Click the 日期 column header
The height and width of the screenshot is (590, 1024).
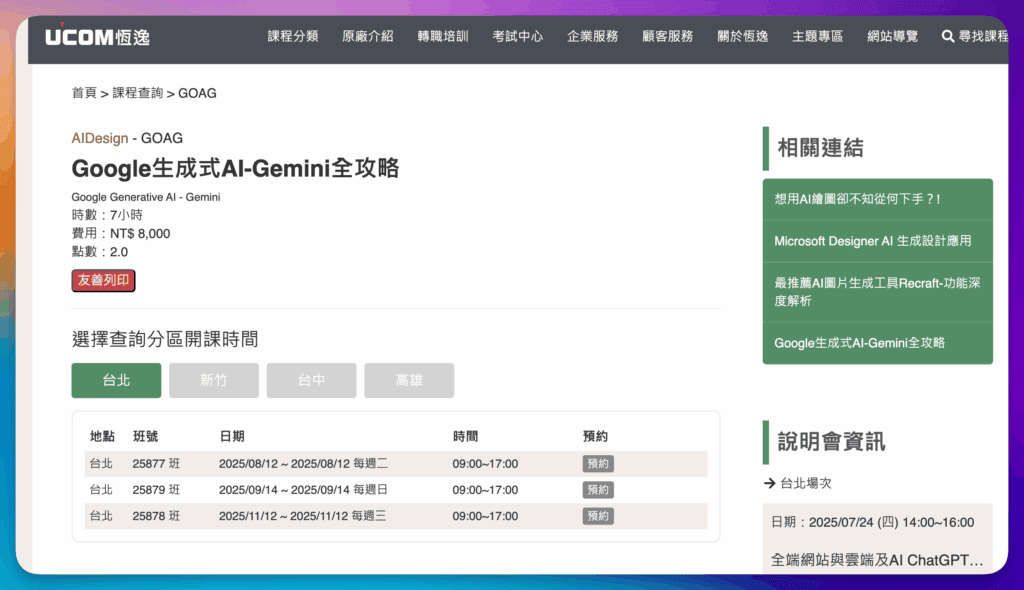click(x=232, y=436)
